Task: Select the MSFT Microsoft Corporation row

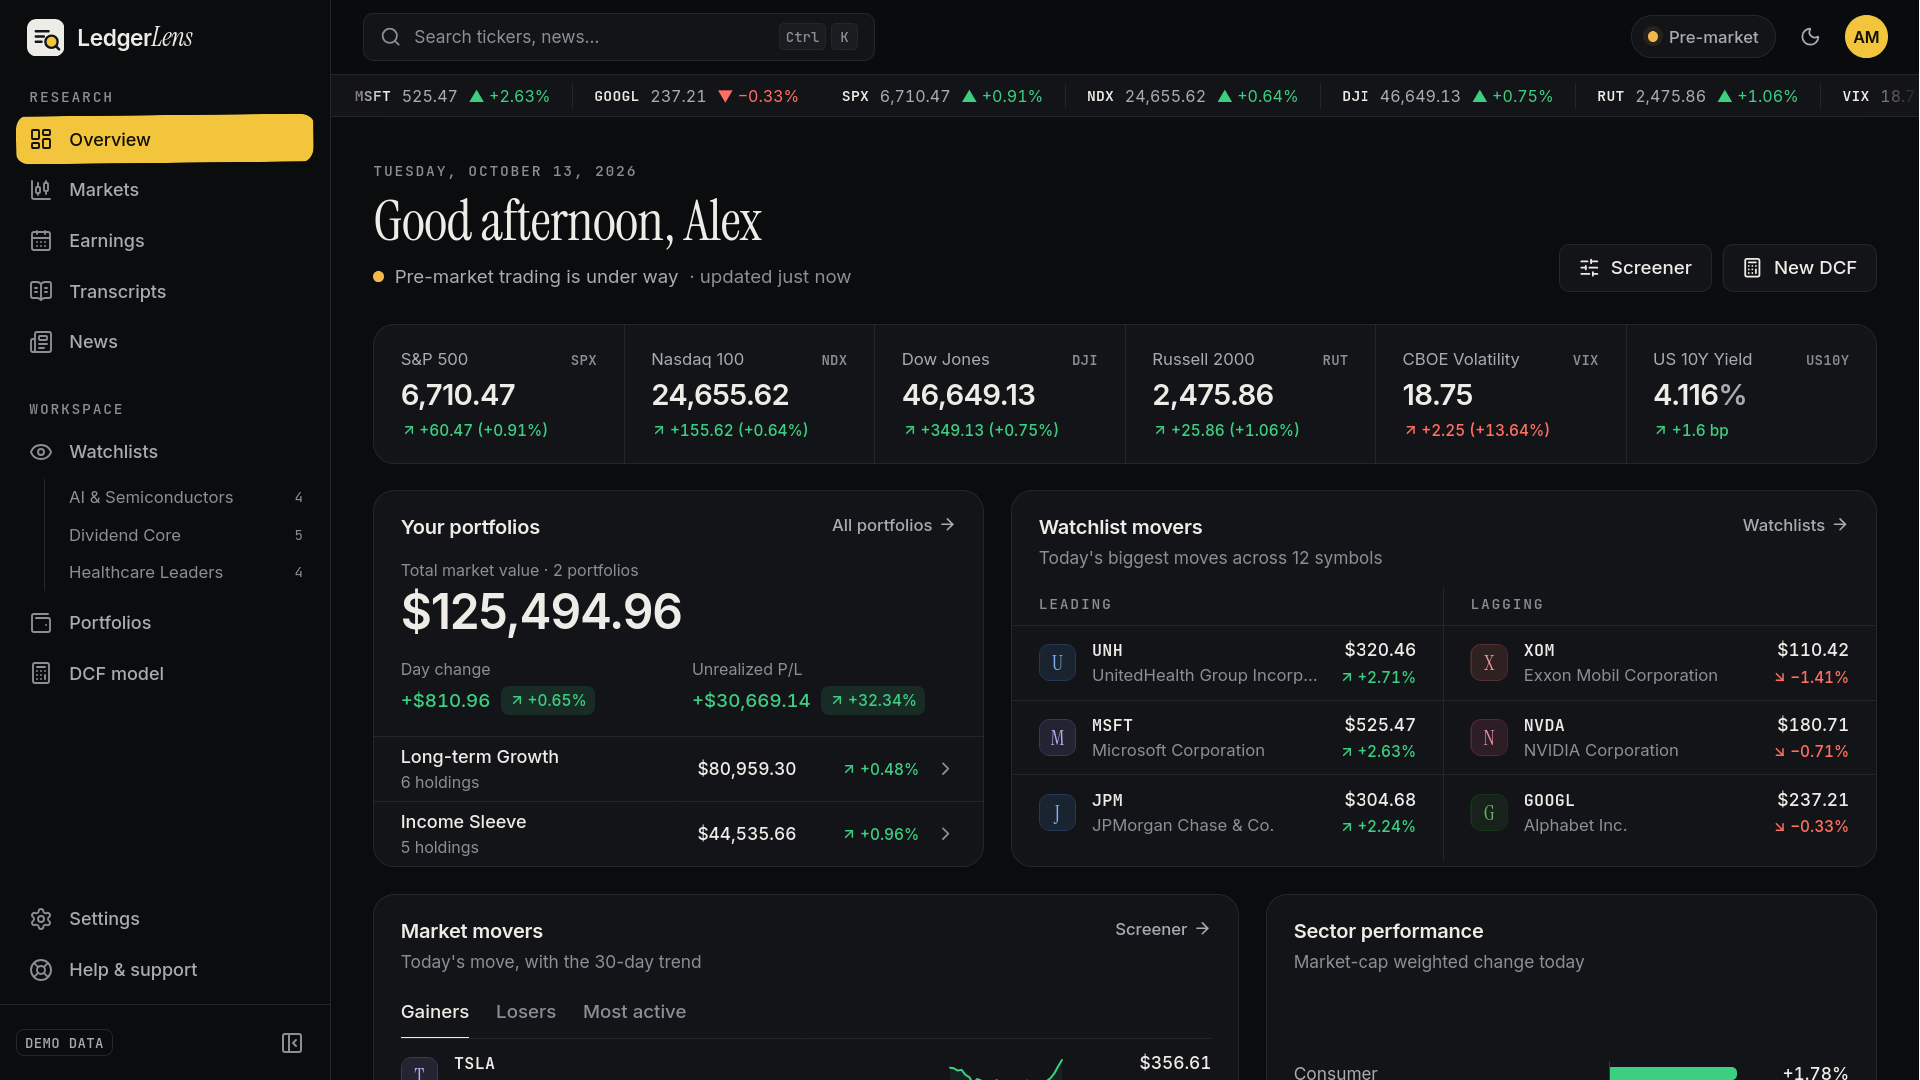Action: coord(1227,738)
